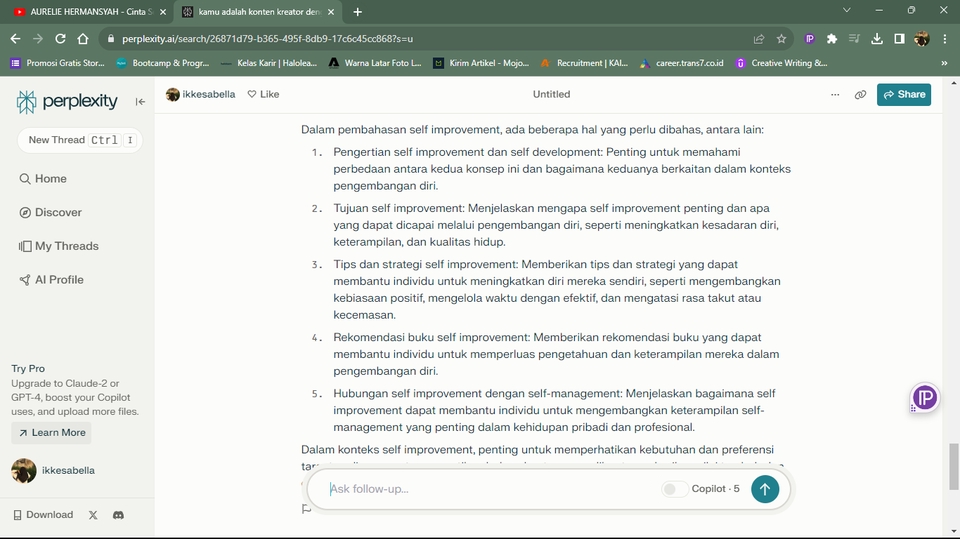Click the Try Pro heading

pyautogui.click(x=28, y=369)
